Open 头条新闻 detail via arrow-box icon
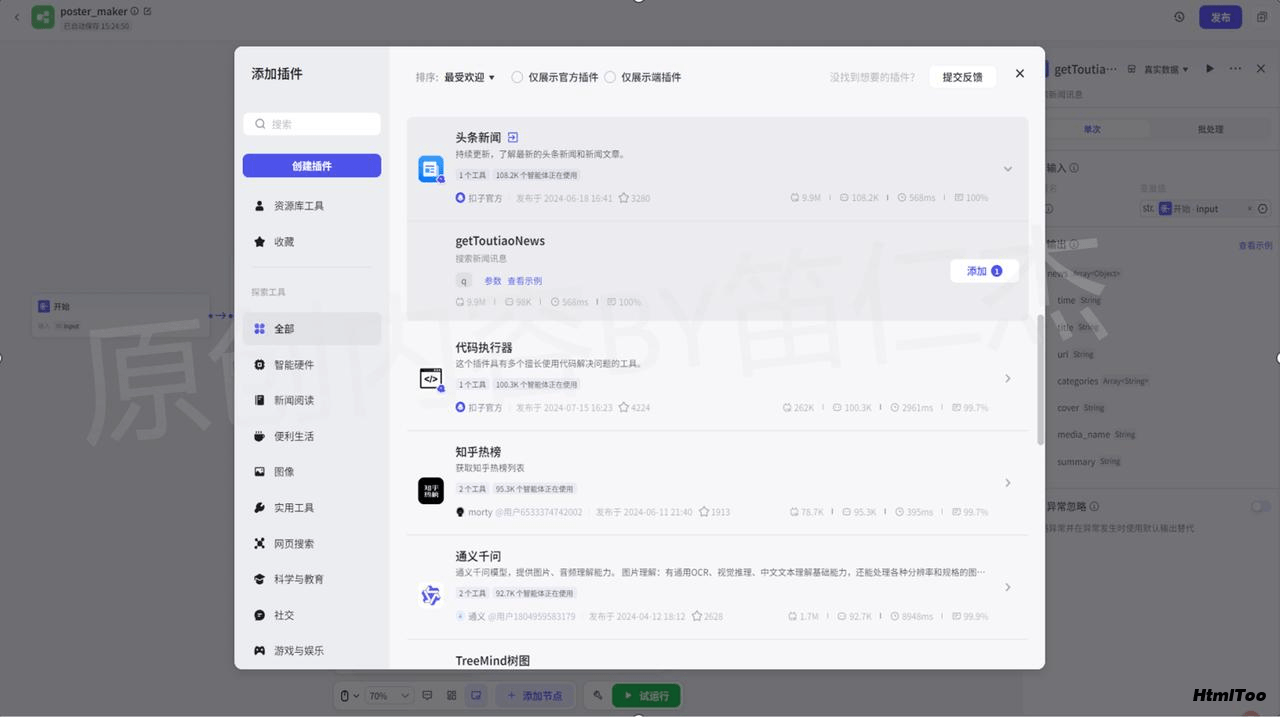Screen dimensions: 1280x717 (x=513, y=137)
